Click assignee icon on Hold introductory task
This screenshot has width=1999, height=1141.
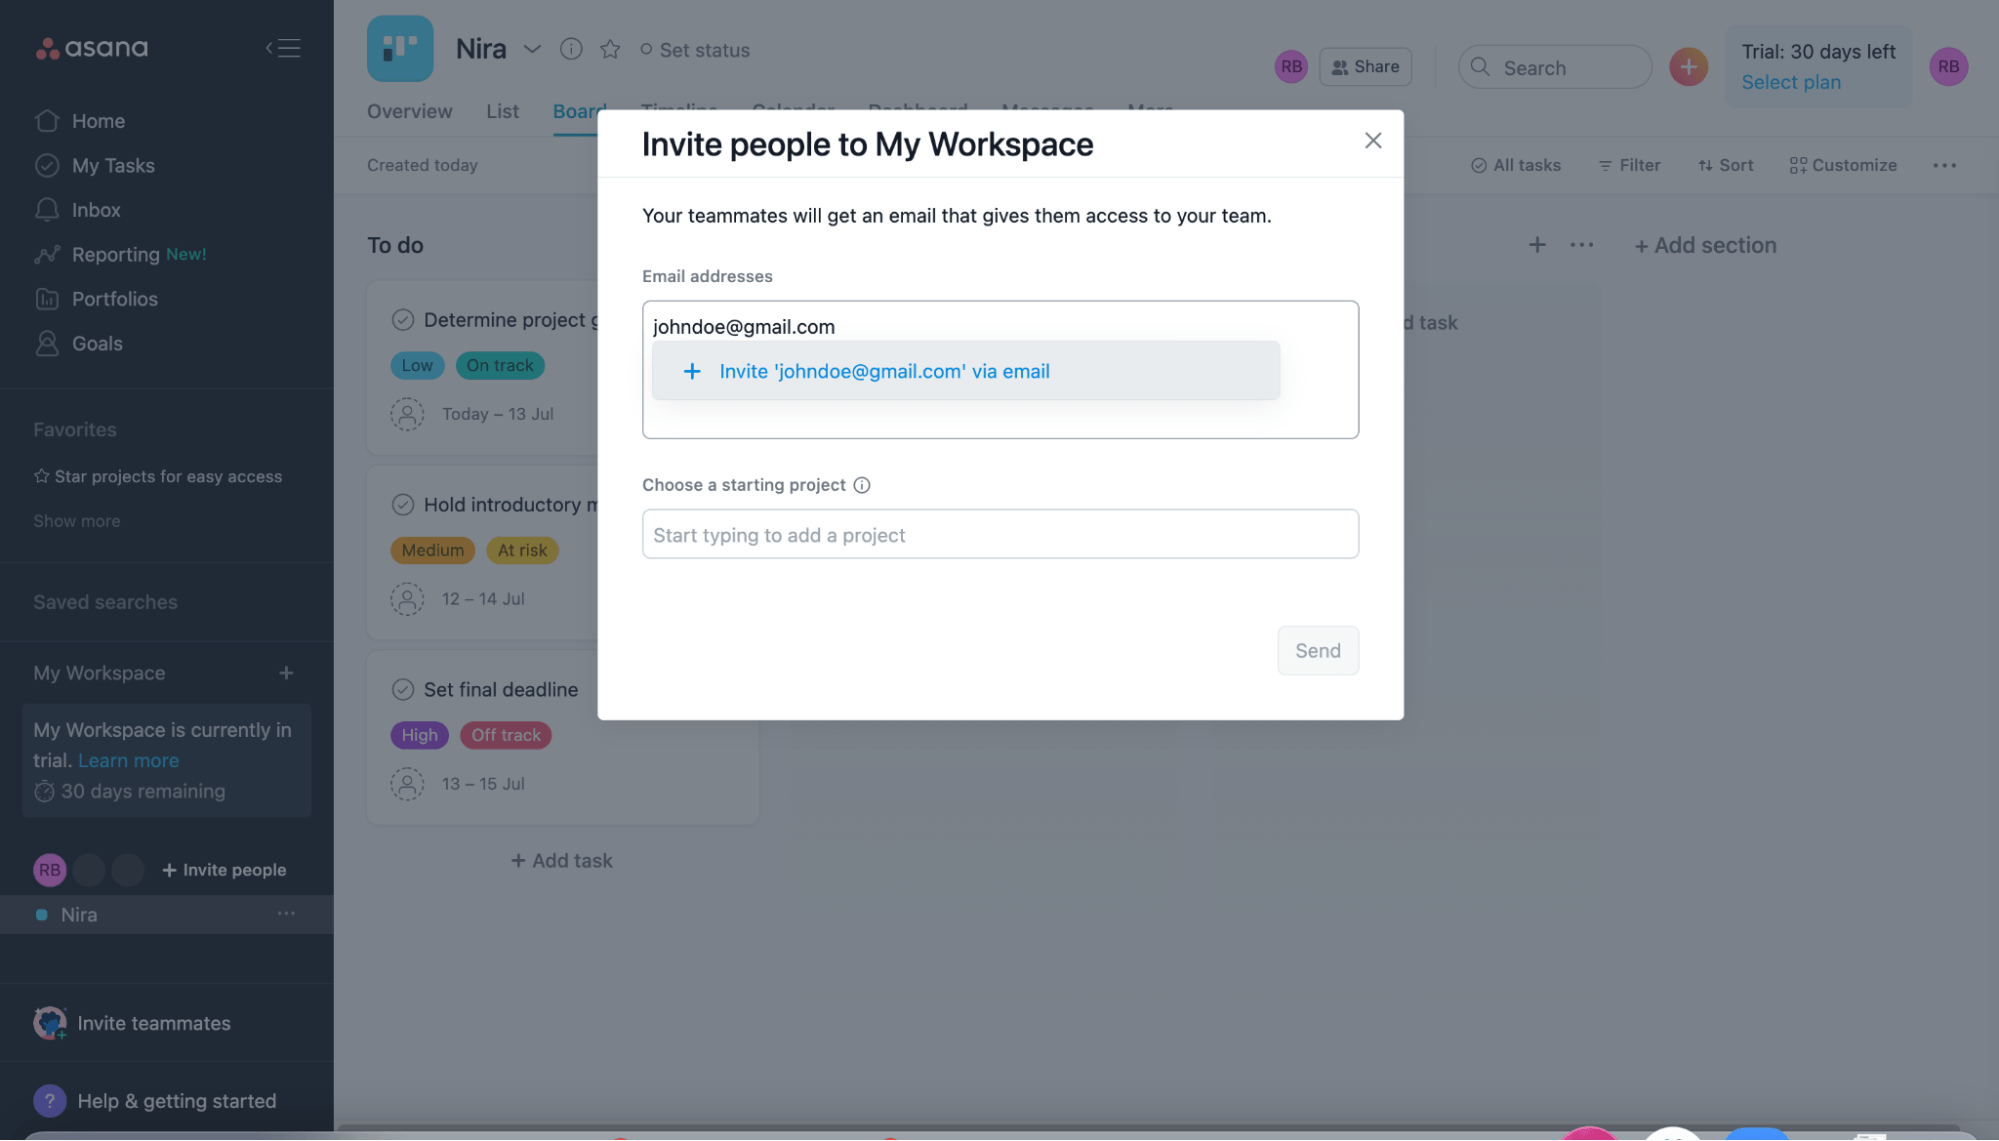click(407, 599)
